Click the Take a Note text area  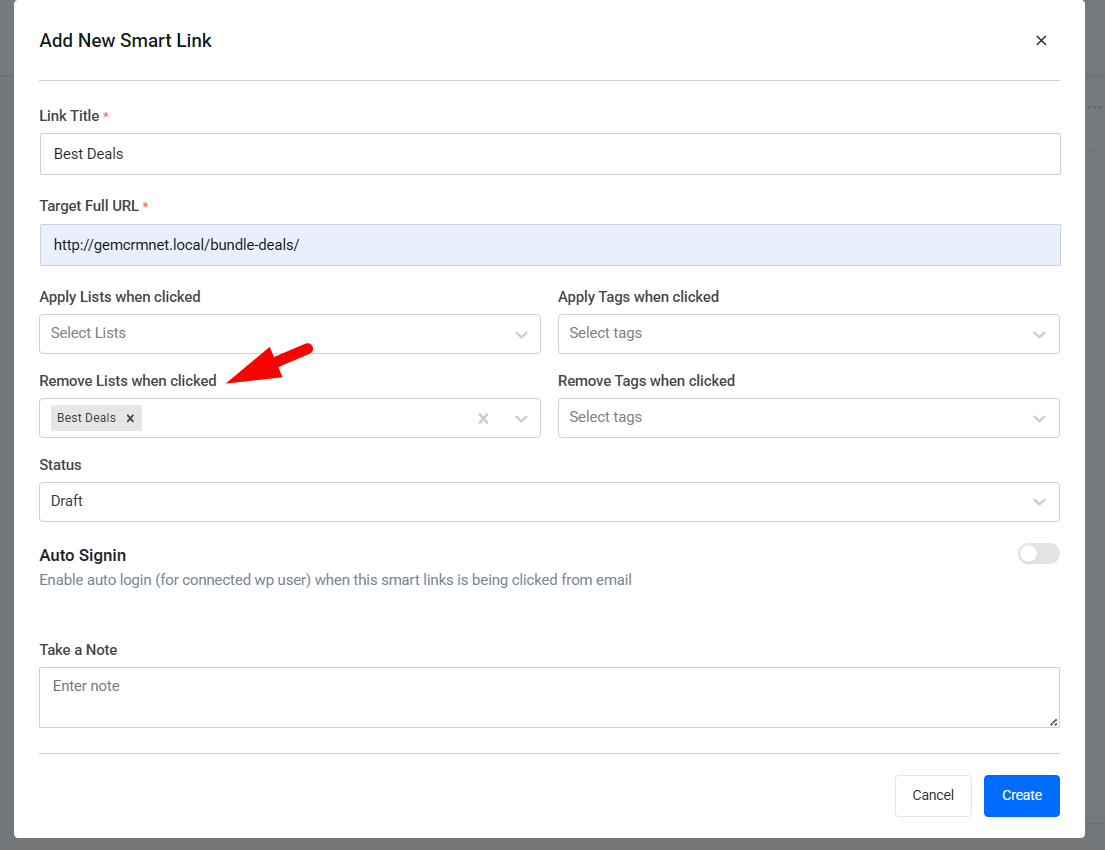tap(549, 697)
